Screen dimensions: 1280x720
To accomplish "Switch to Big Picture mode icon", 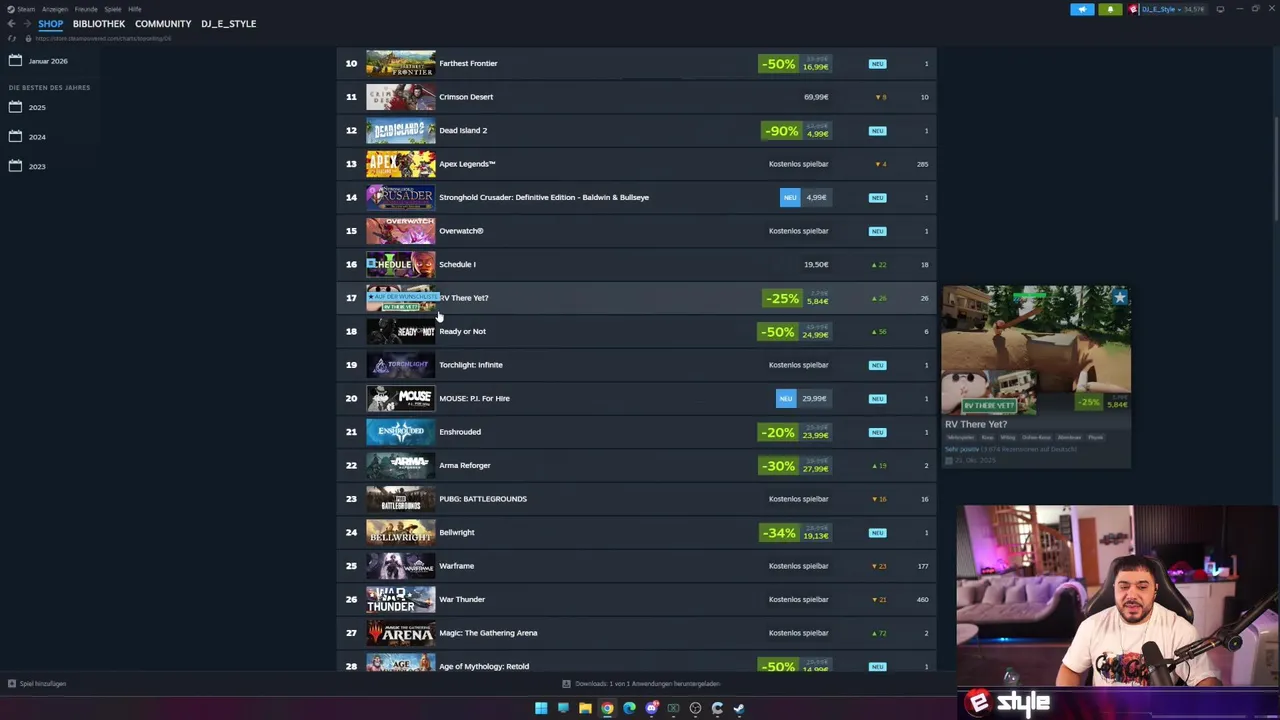I will pos(1220,9).
